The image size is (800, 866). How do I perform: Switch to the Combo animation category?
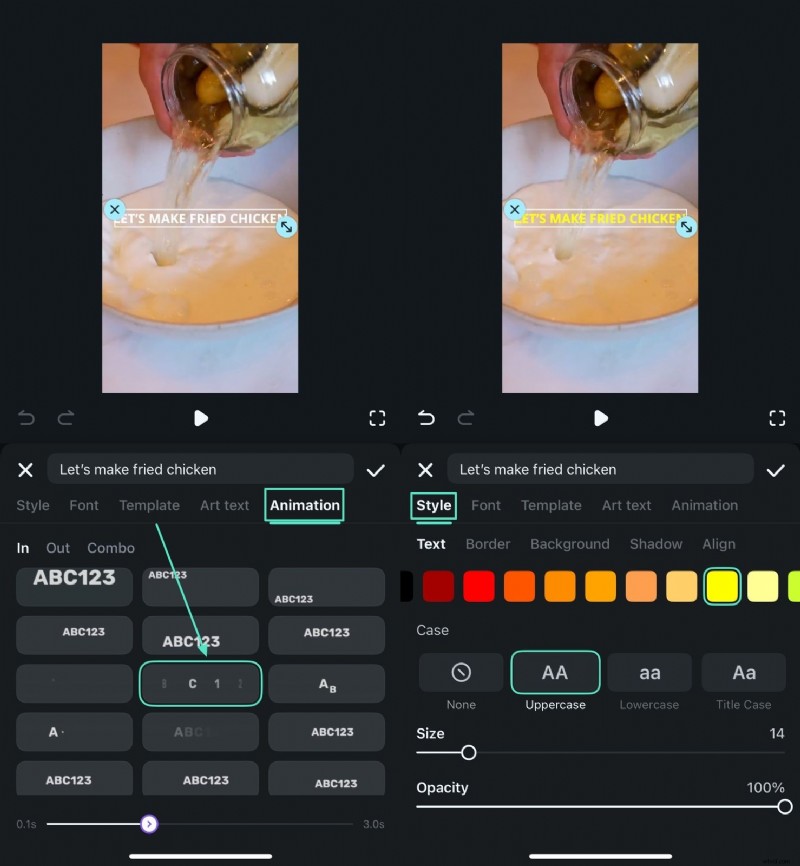click(110, 548)
